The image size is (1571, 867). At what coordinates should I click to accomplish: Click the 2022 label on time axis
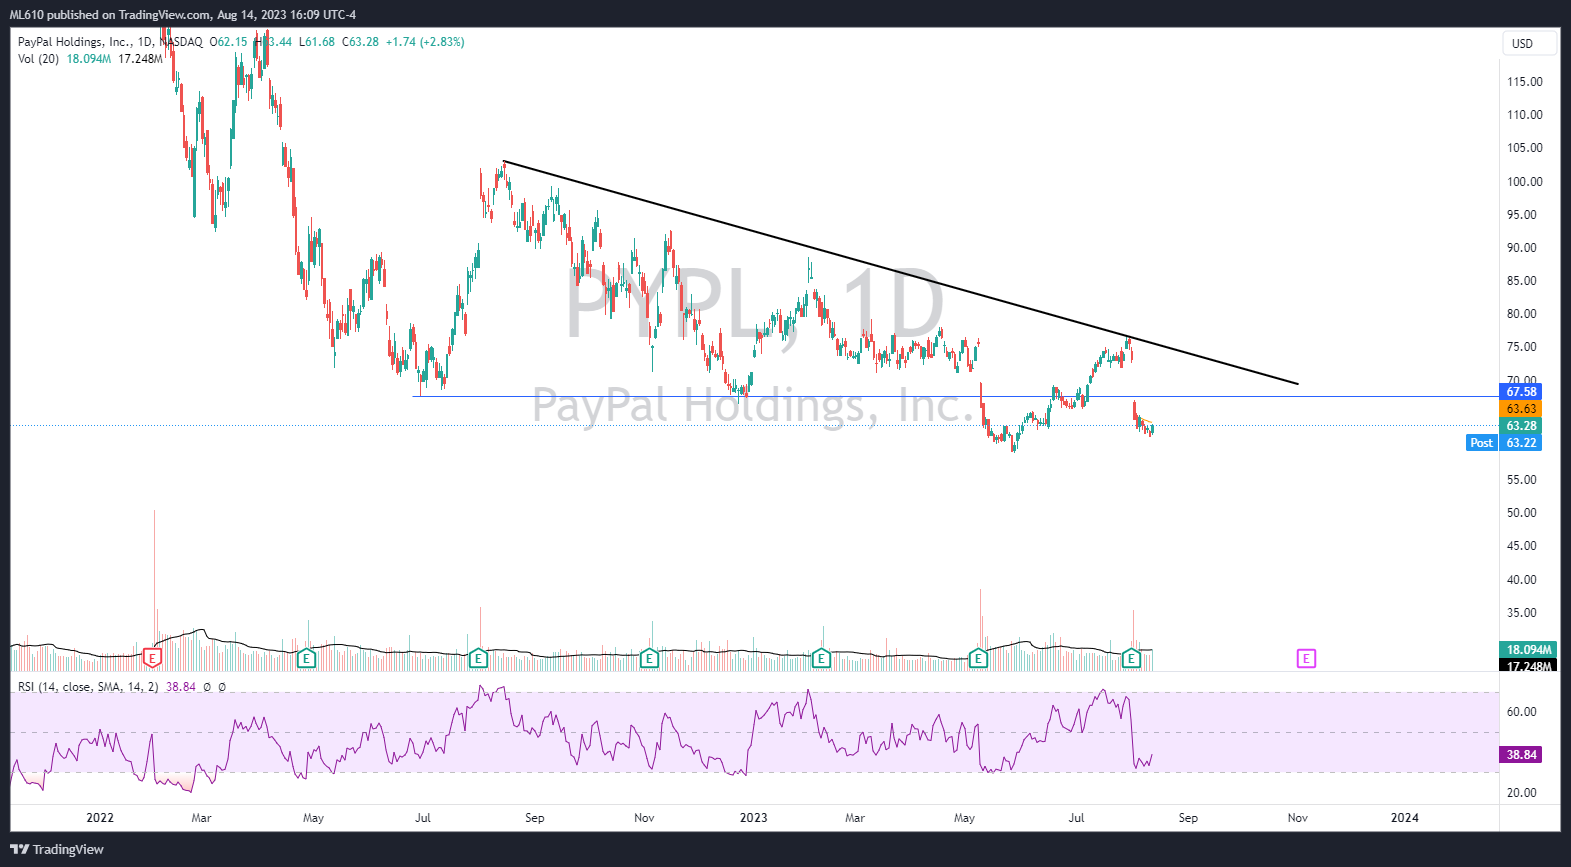(x=100, y=818)
